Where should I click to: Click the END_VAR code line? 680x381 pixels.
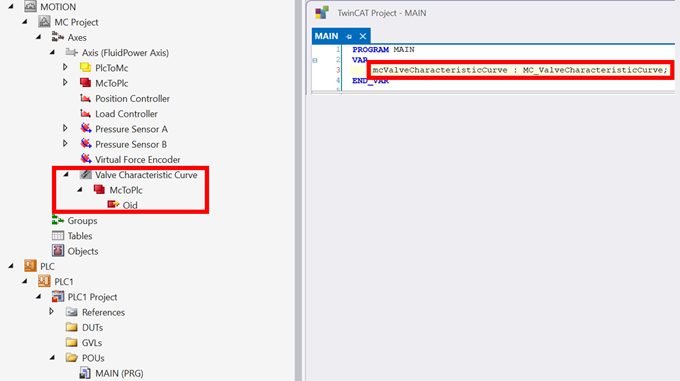(370, 81)
